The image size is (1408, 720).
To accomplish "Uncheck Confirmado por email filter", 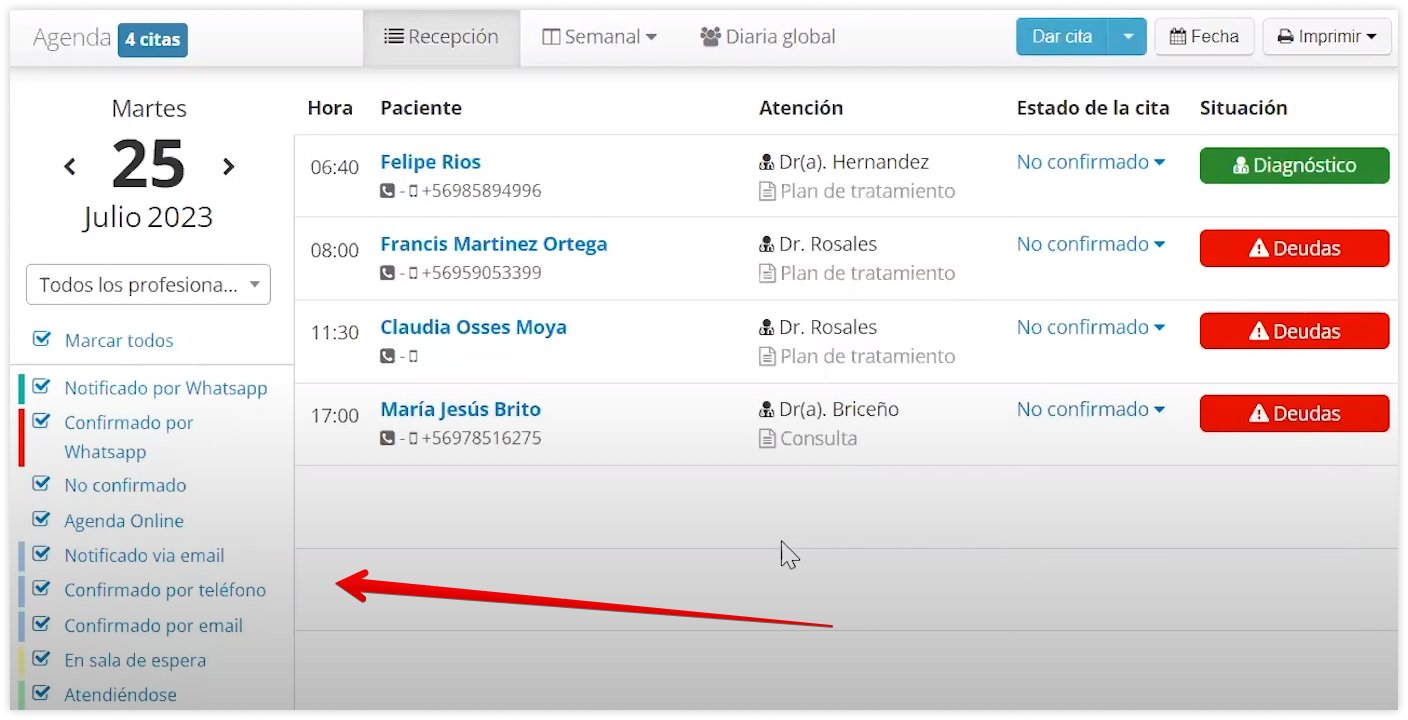I will [x=41, y=624].
